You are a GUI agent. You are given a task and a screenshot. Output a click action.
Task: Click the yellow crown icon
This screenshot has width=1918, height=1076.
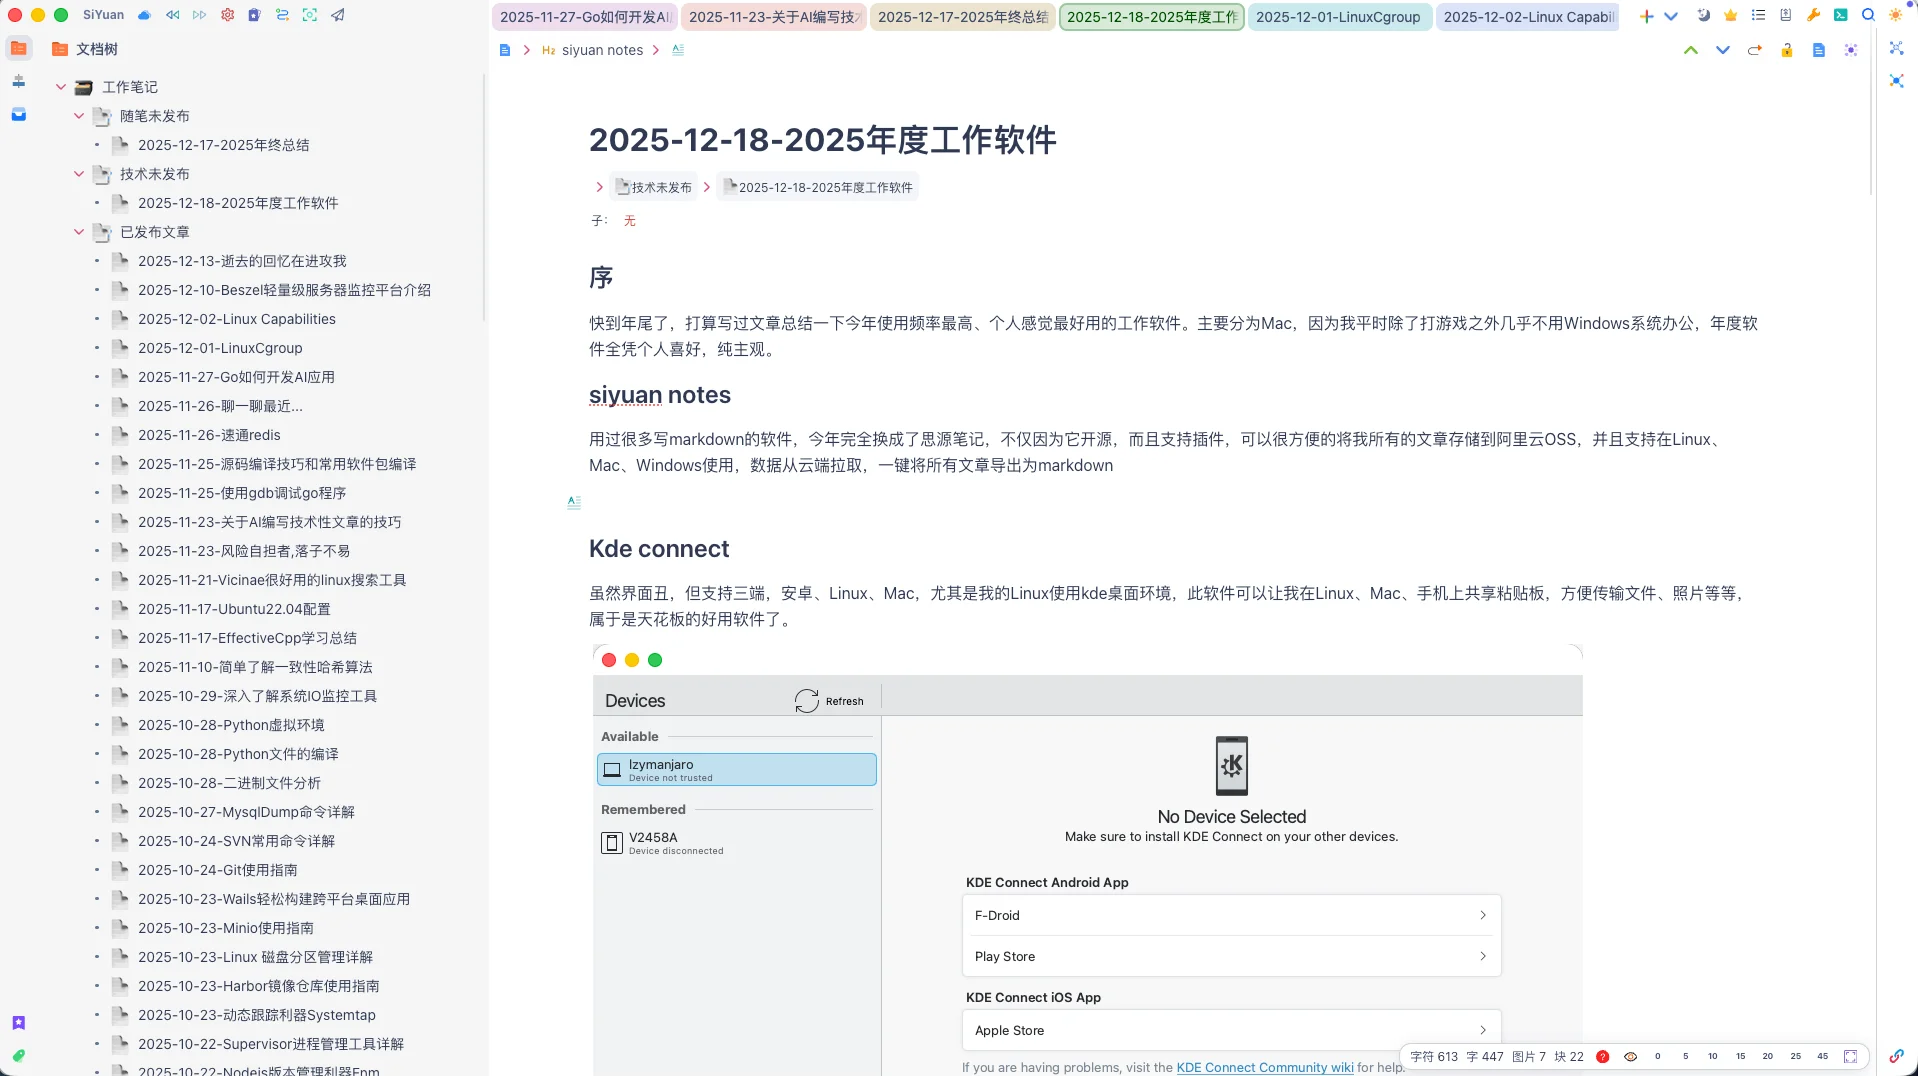(1731, 15)
